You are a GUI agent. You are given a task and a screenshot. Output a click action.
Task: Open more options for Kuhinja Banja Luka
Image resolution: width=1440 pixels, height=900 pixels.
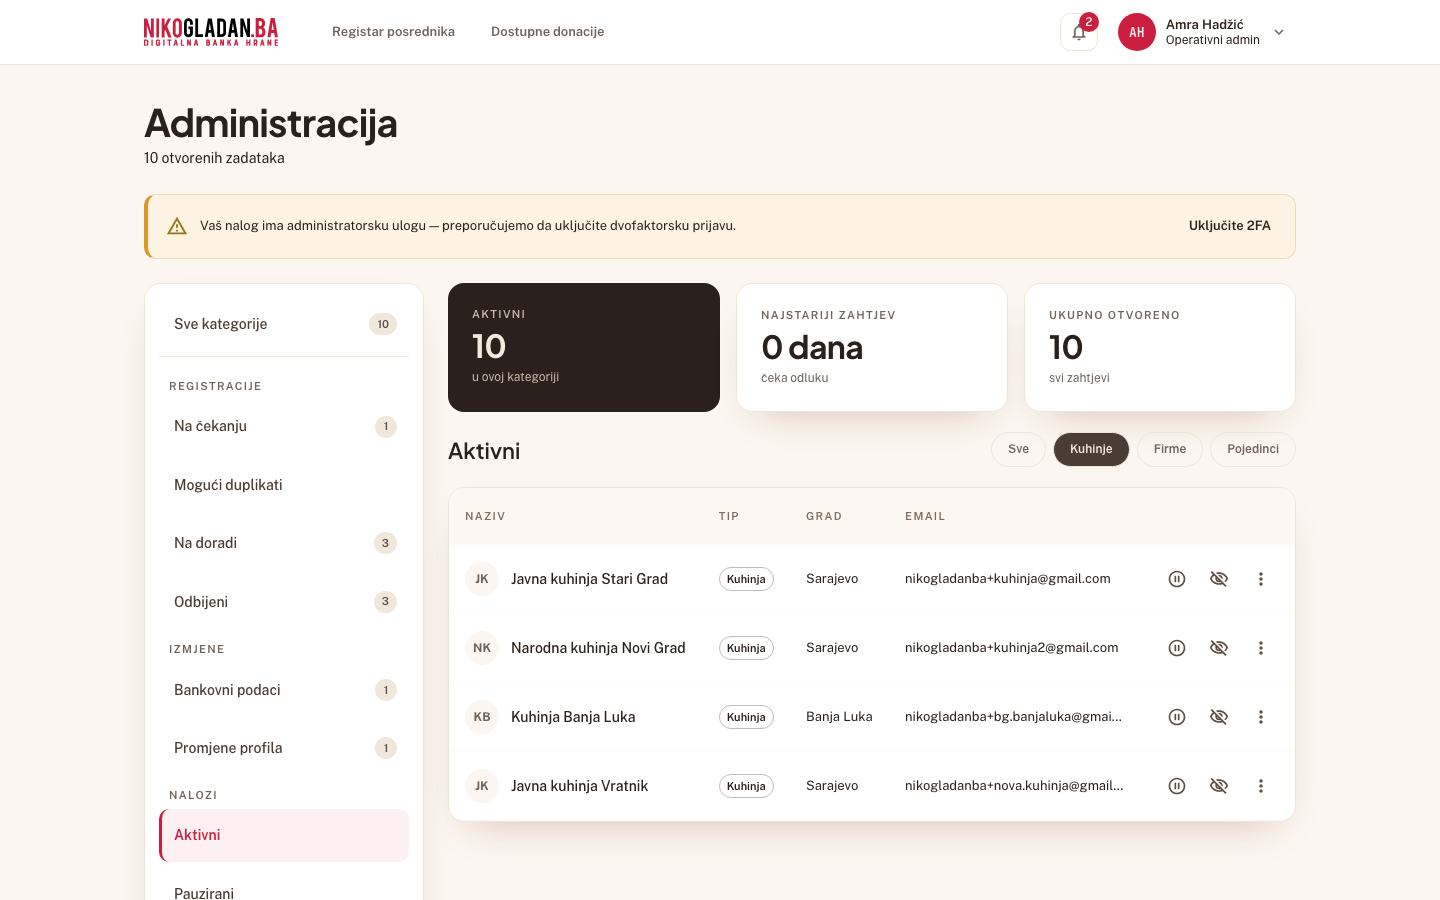point(1261,717)
